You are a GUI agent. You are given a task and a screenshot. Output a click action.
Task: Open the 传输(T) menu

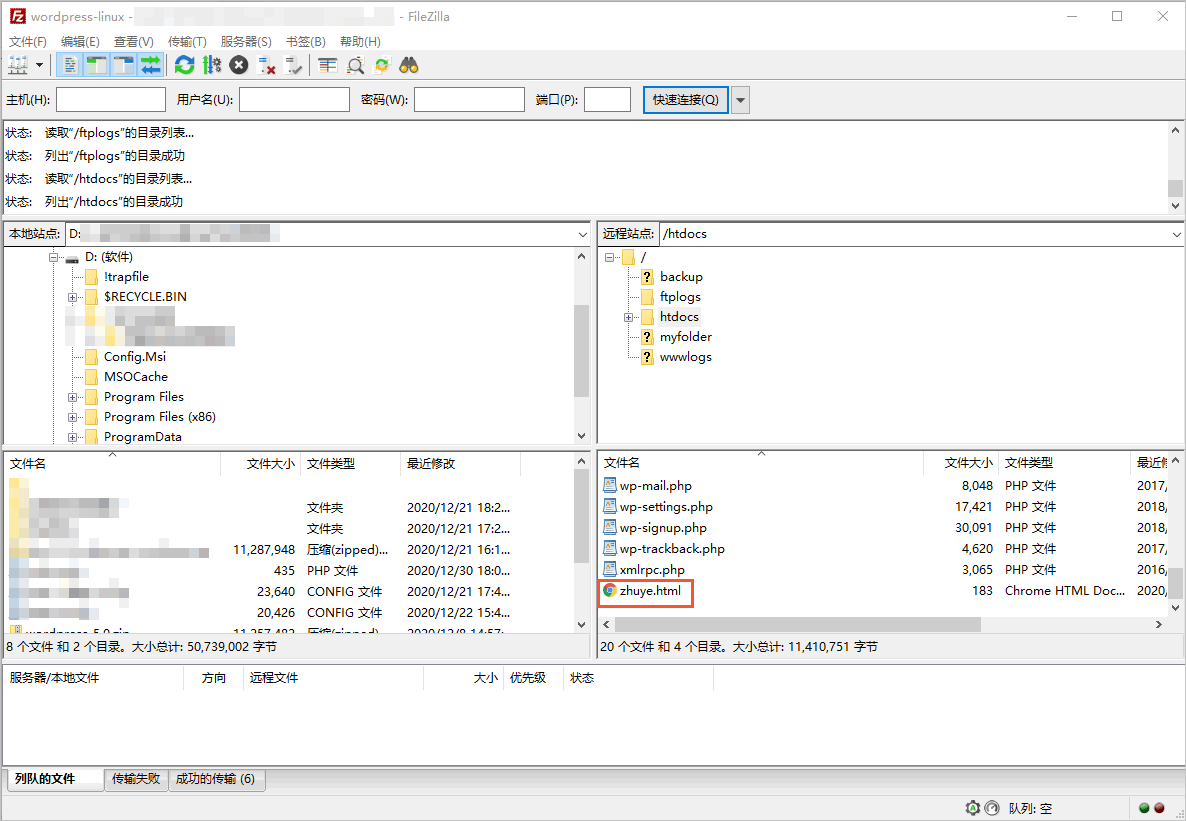pos(188,42)
